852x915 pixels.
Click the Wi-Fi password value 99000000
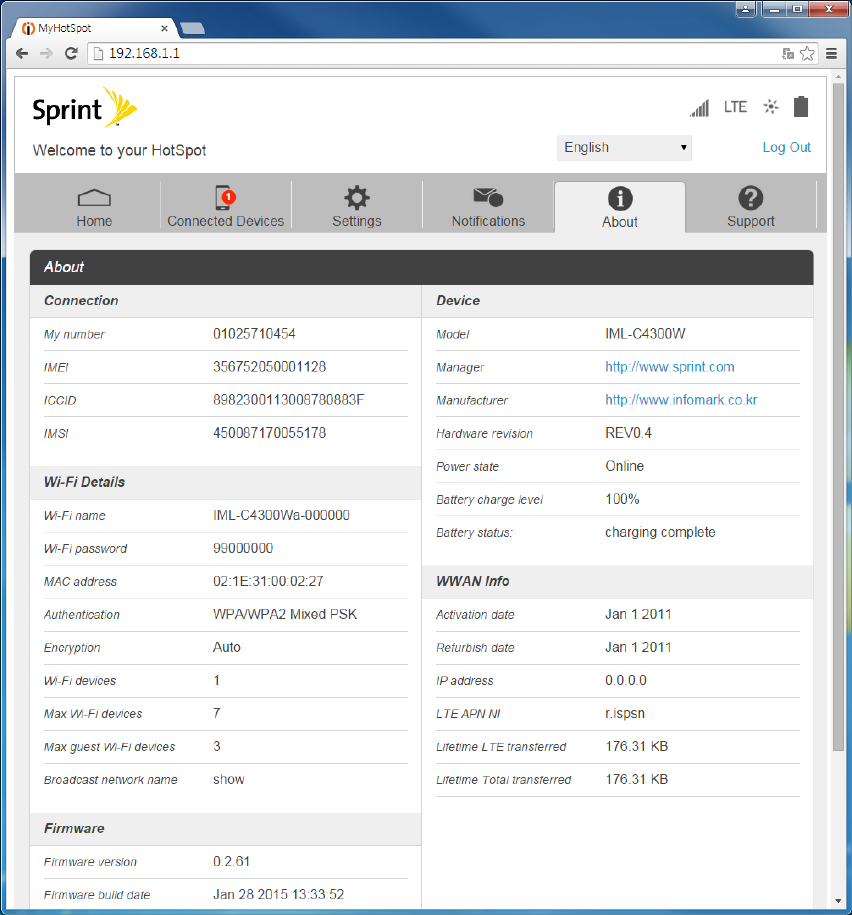tap(243, 549)
